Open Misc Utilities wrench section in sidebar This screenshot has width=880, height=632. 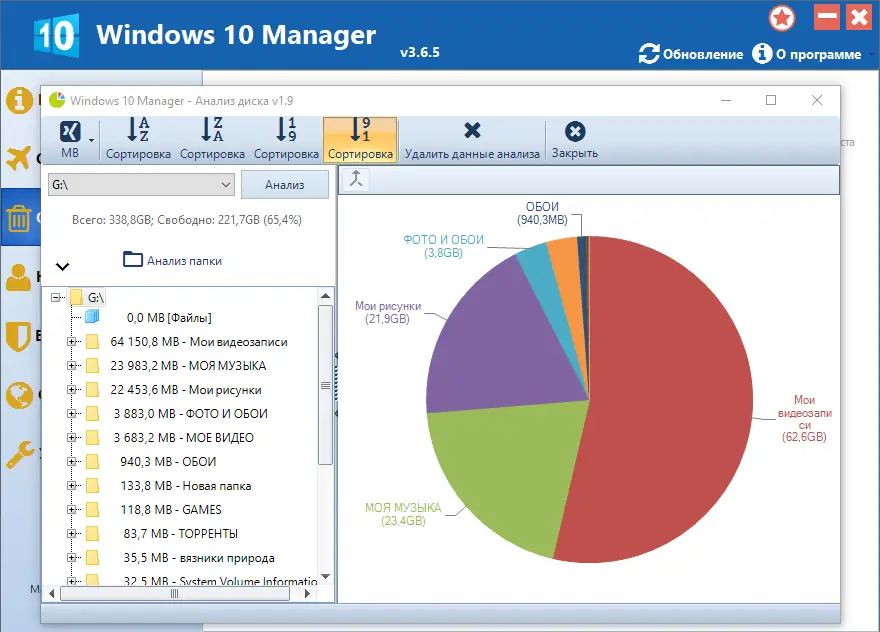(19, 454)
